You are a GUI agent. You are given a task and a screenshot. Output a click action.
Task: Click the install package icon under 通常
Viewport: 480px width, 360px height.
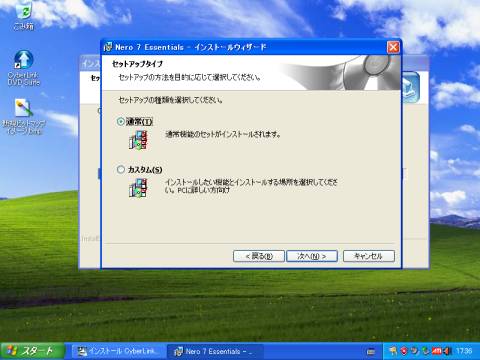click(138, 140)
